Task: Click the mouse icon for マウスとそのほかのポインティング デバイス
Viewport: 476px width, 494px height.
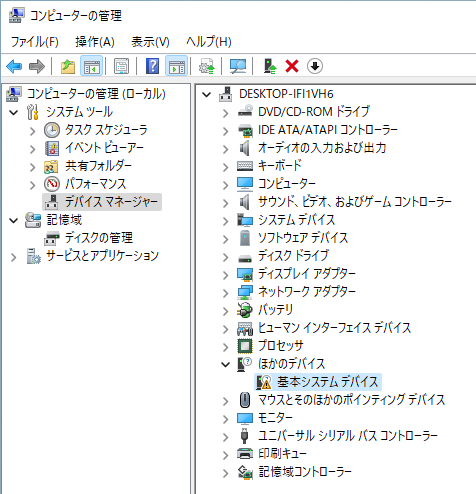Action: click(x=245, y=400)
